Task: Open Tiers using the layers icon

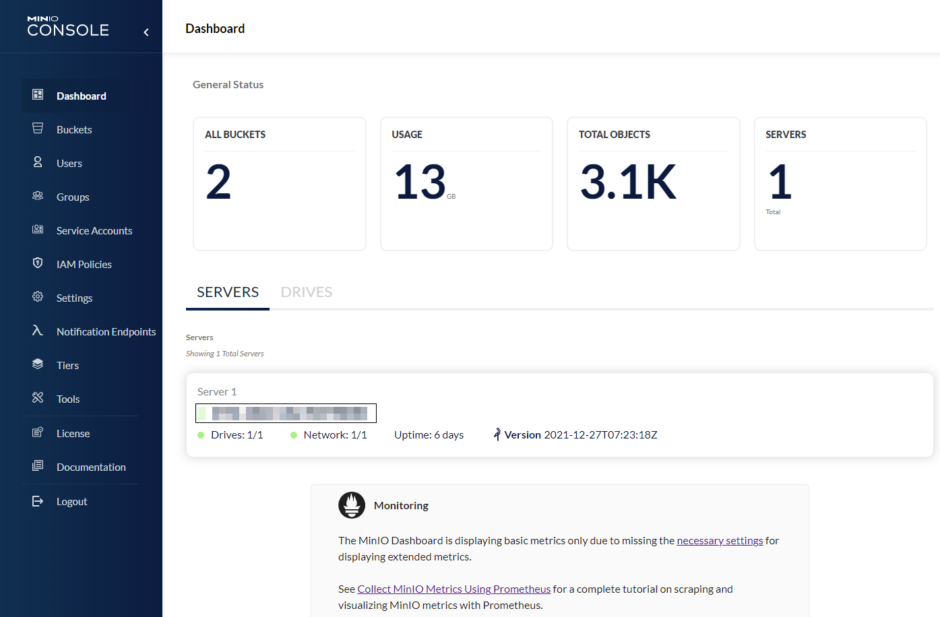Action: pos(38,365)
